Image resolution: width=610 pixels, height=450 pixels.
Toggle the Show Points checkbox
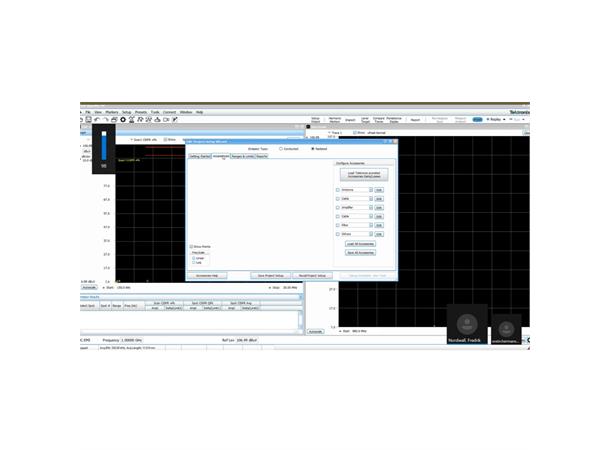point(191,246)
